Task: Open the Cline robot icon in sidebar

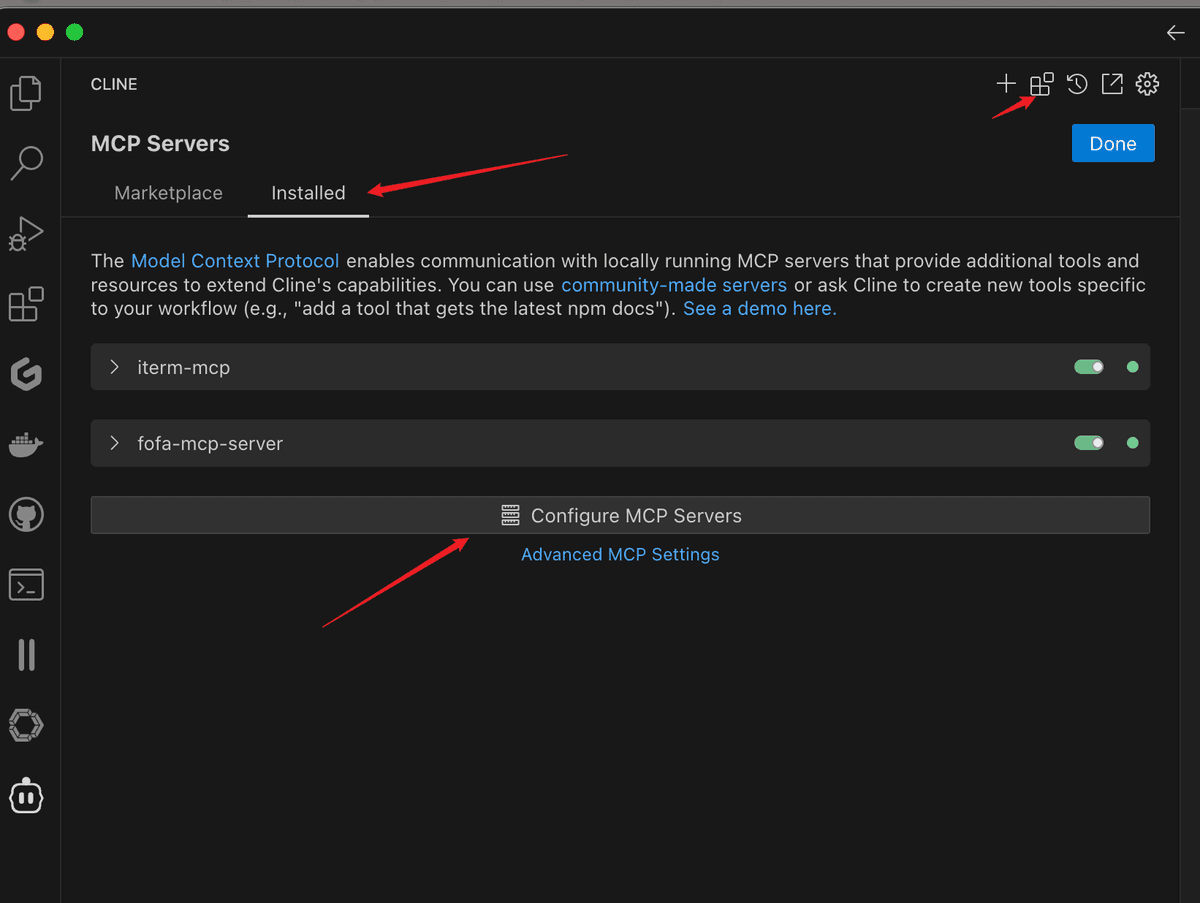Action: 26,796
